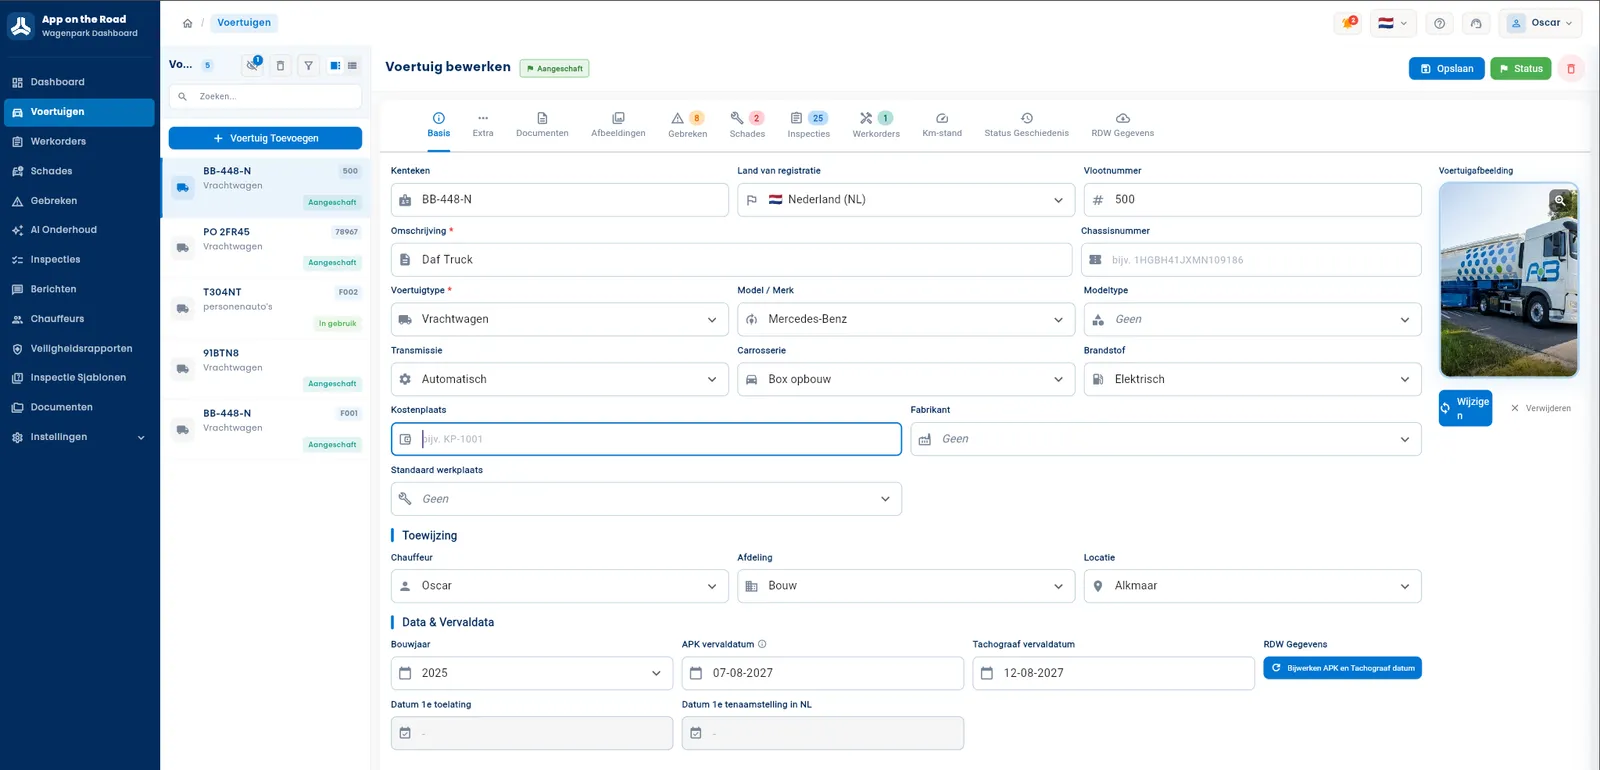Open the Brandstof dropdown showing Elektrisch
Viewport: 1600px width, 770px height.
(x=1252, y=380)
